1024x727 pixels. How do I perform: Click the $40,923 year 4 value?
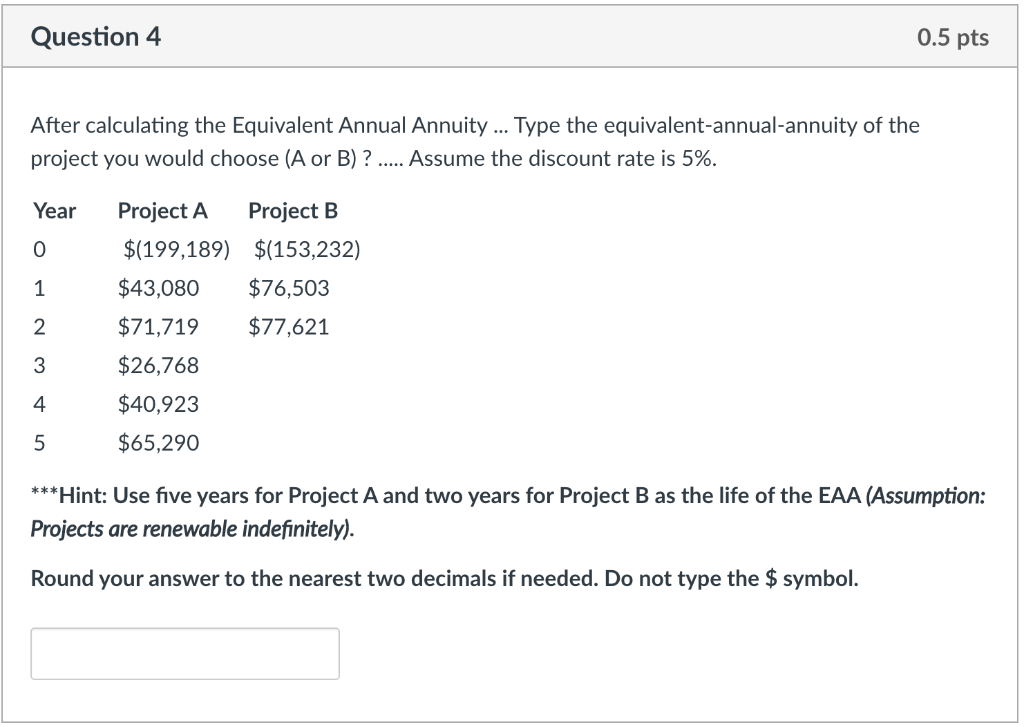[x=160, y=404]
